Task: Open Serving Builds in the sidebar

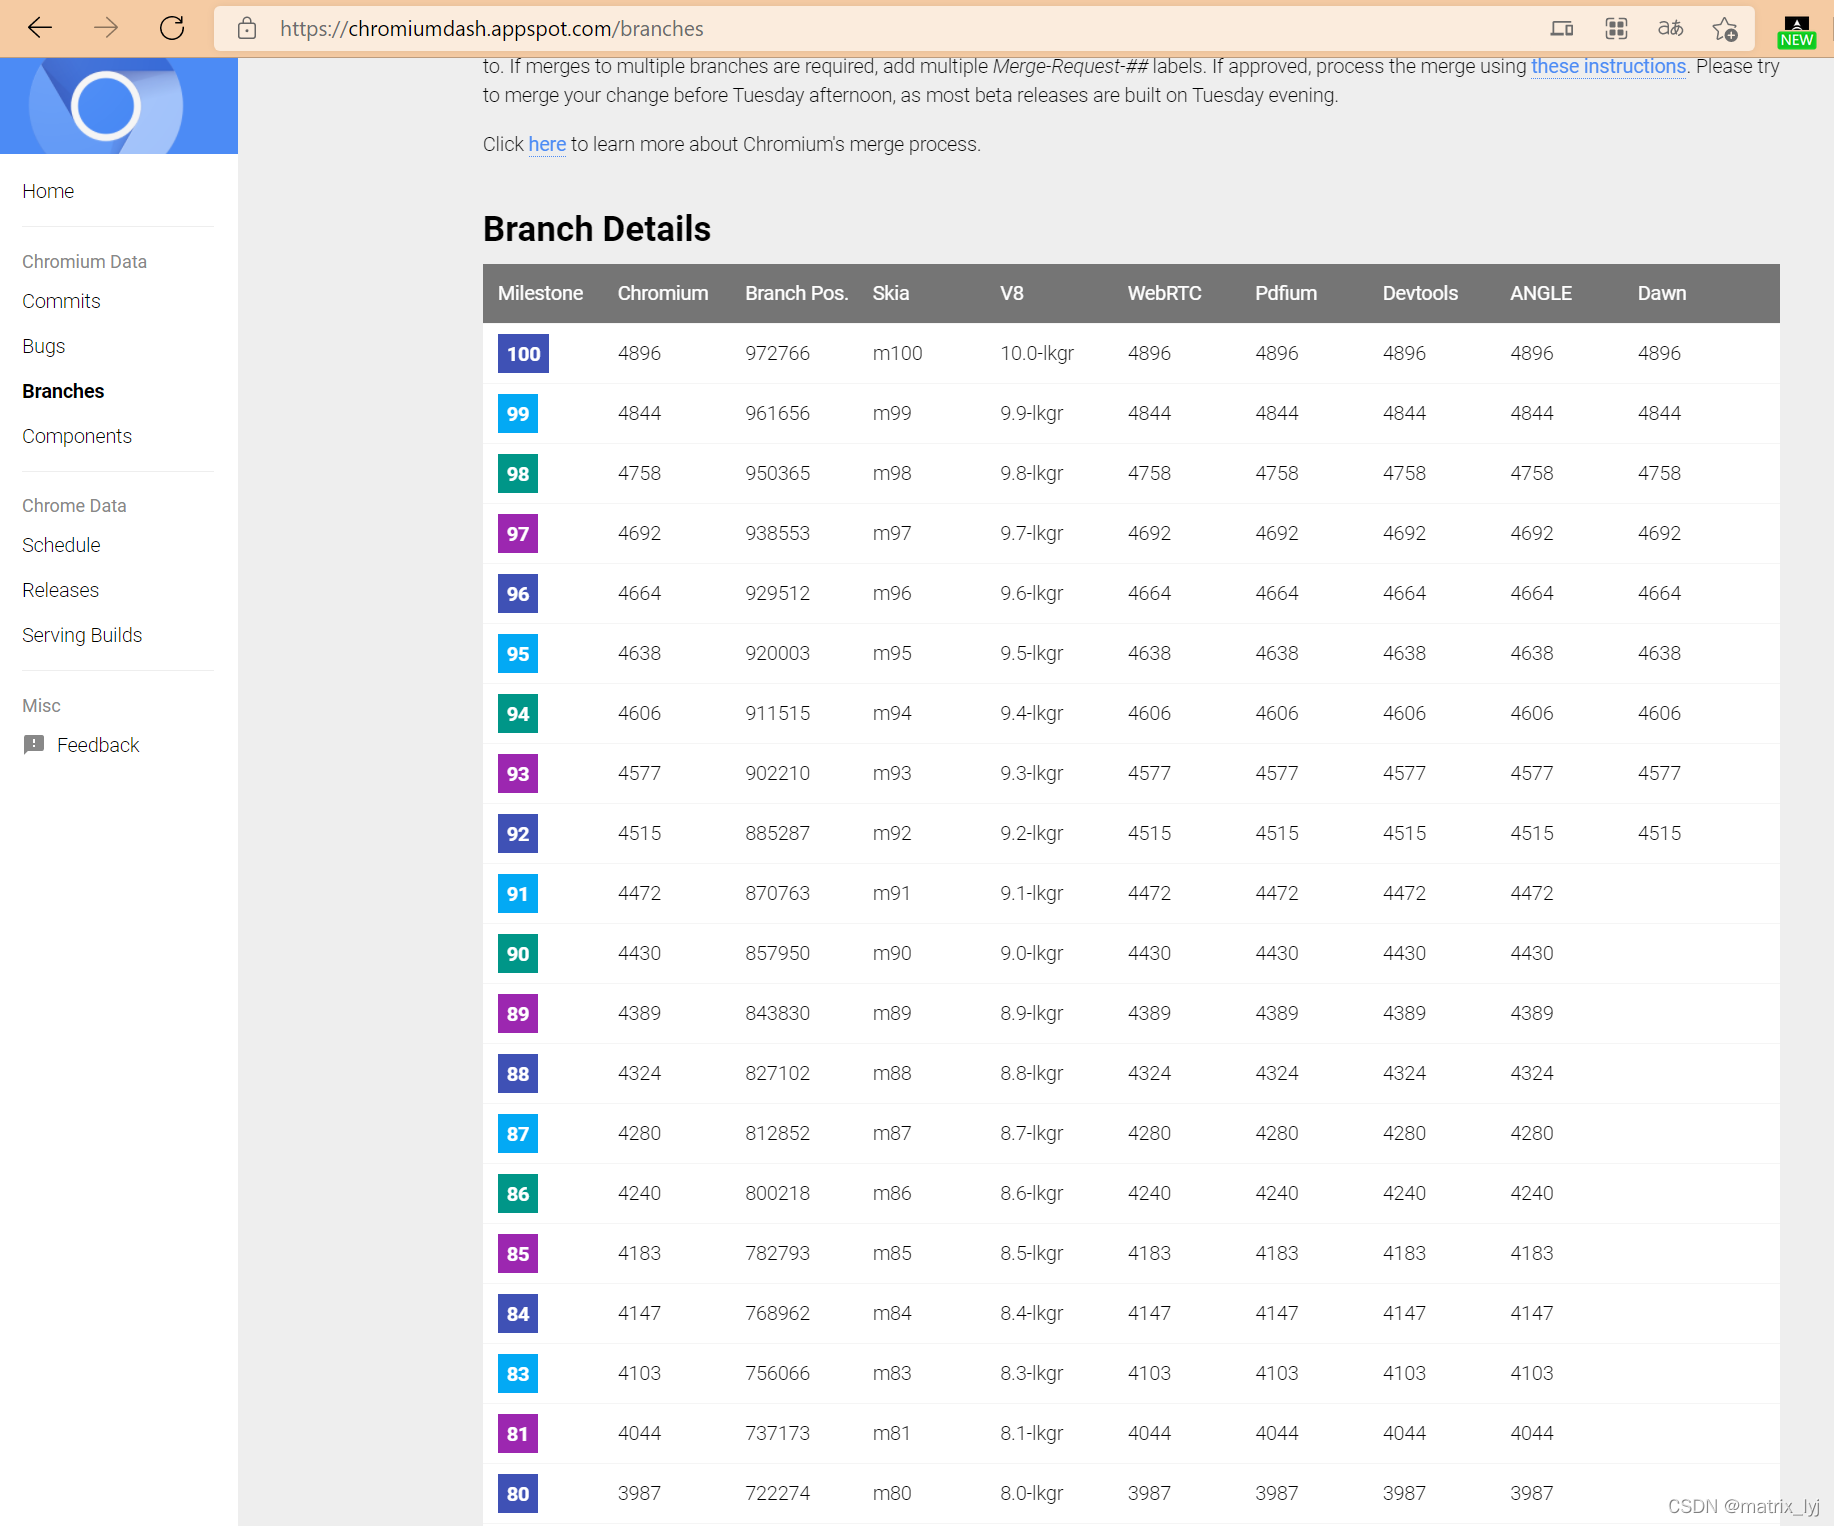Action: 82,635
